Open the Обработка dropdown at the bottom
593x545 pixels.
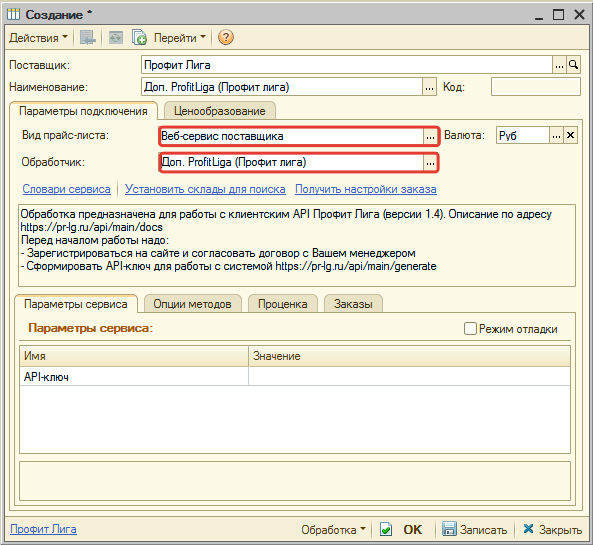pos(333,529)
